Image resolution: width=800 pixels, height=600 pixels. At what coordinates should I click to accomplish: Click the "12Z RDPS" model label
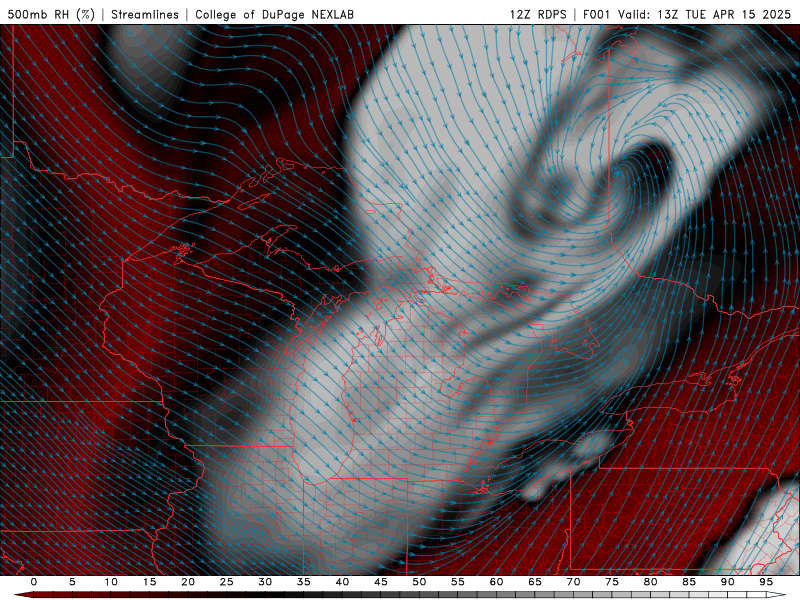[x=538, y=14]
